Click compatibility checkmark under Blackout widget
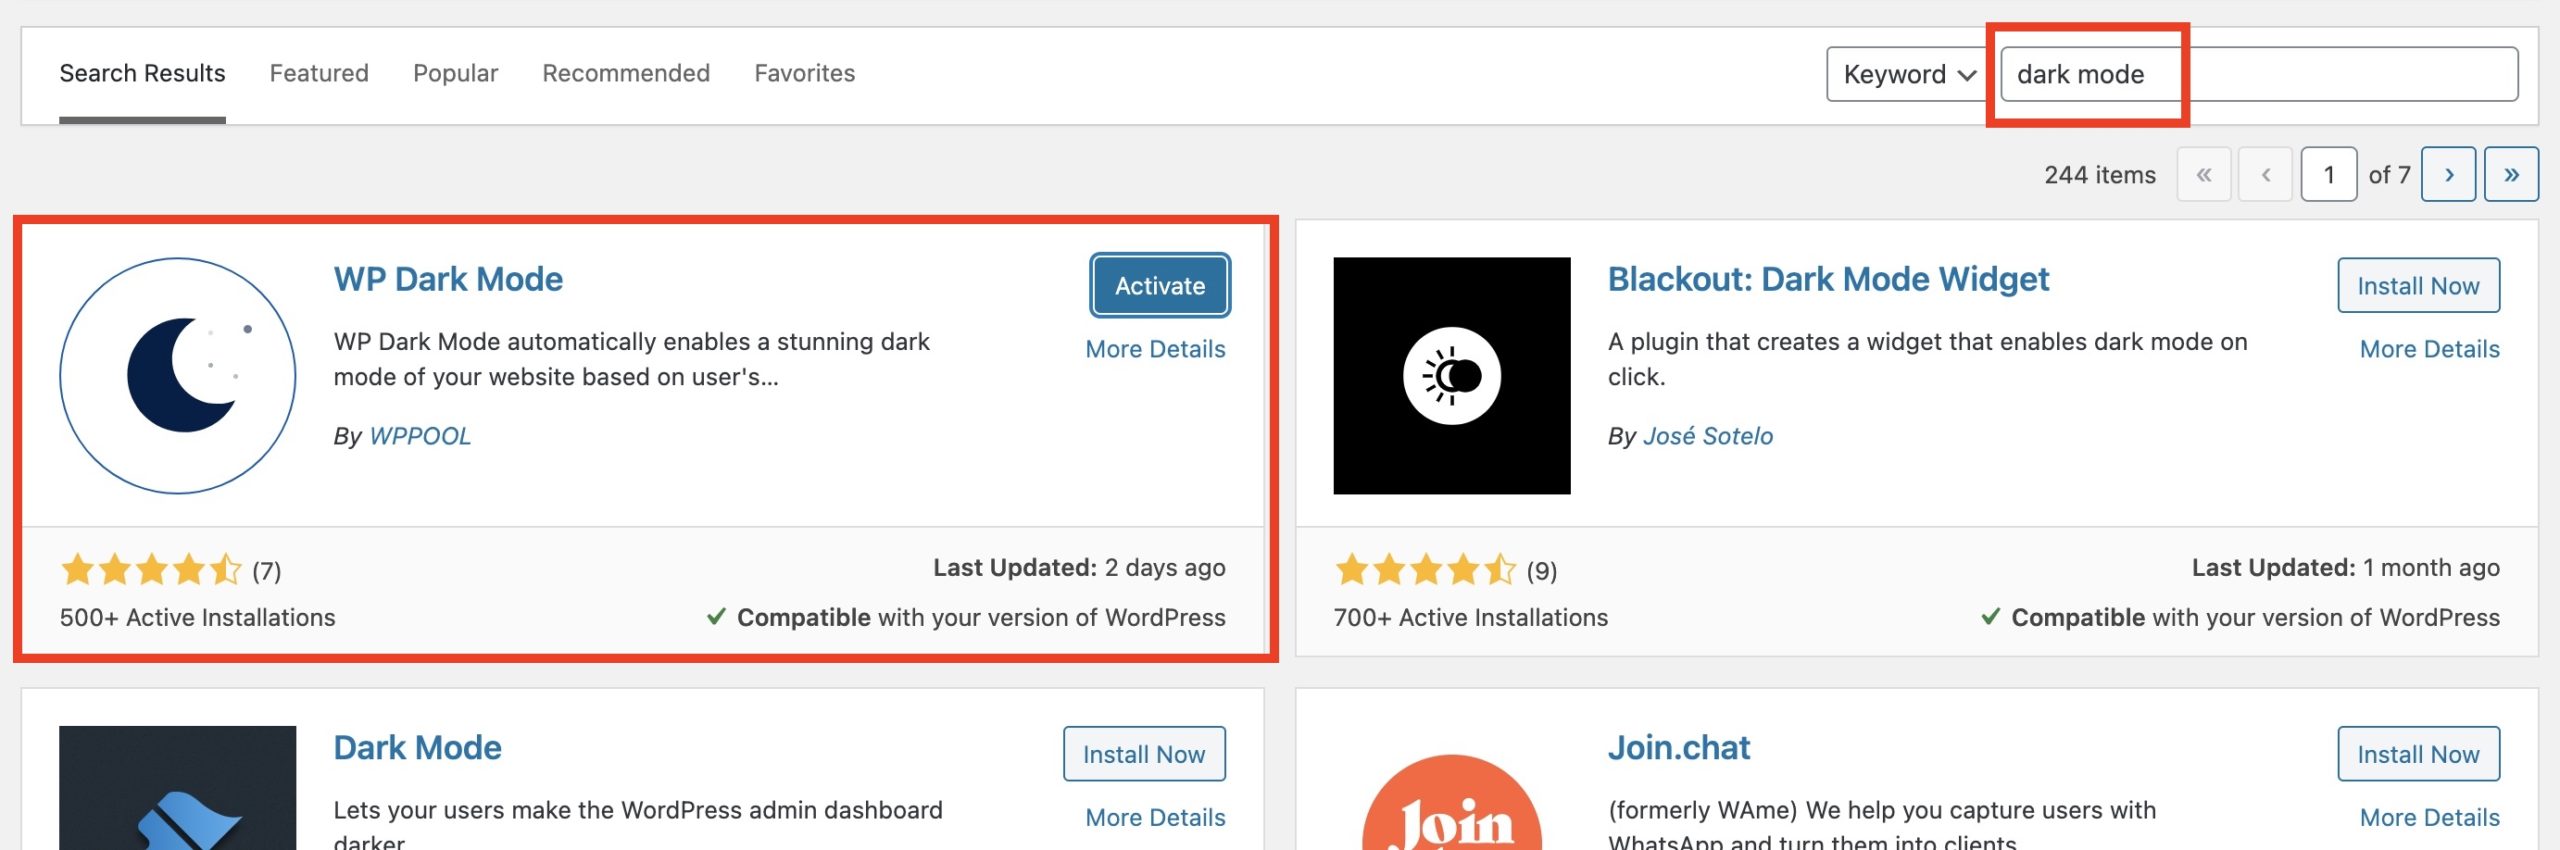The height and width of the screenshot is (850, 2560). pyautogui.click(x=1990, y=617)
